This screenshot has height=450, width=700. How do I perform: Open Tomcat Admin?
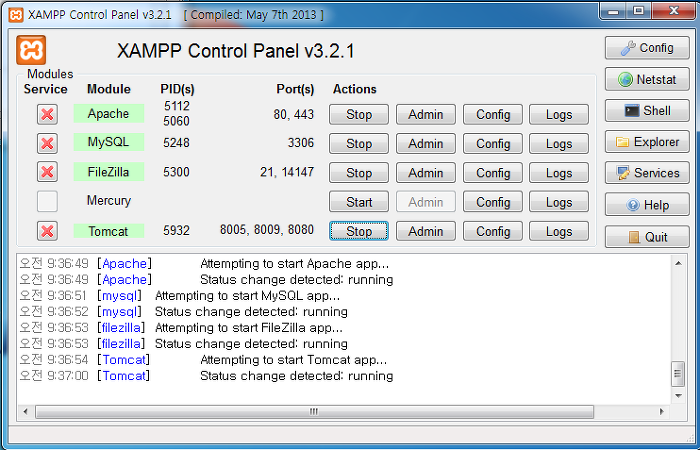[426, 231]
